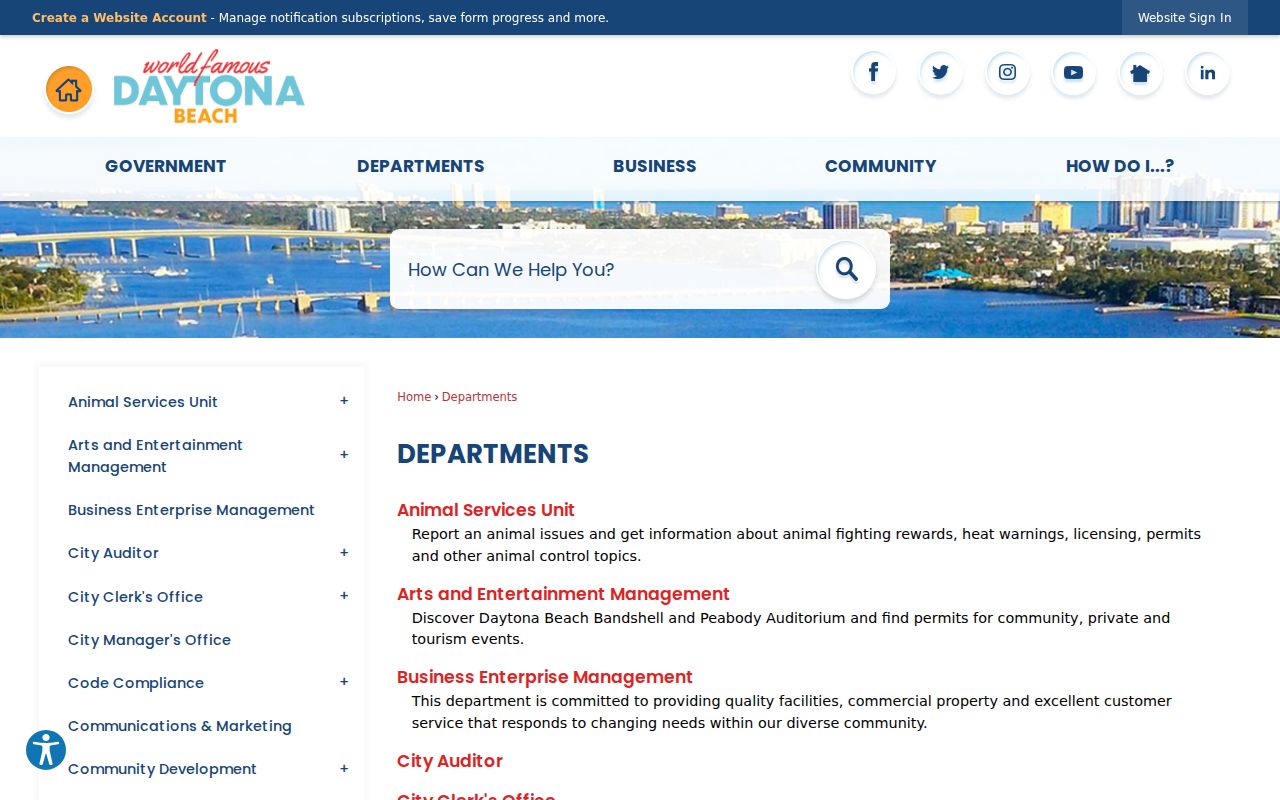Select Animal Services Unit in sidebar

tap(143, 402)
